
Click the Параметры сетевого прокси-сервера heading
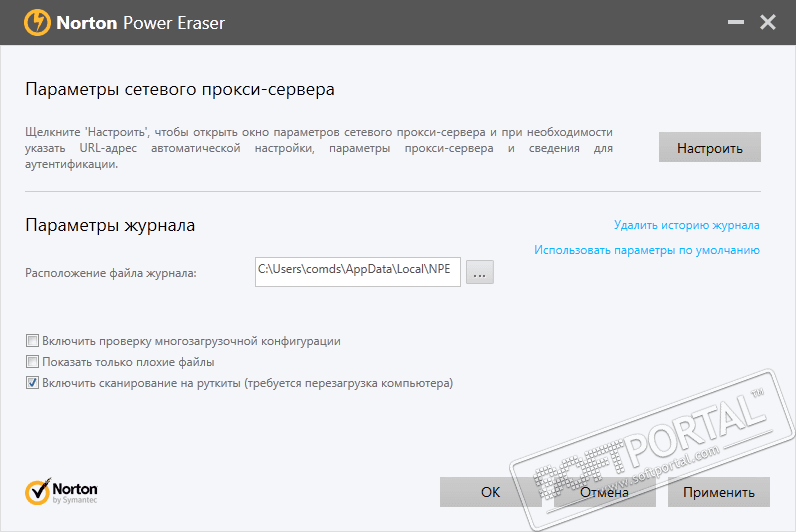180,89
